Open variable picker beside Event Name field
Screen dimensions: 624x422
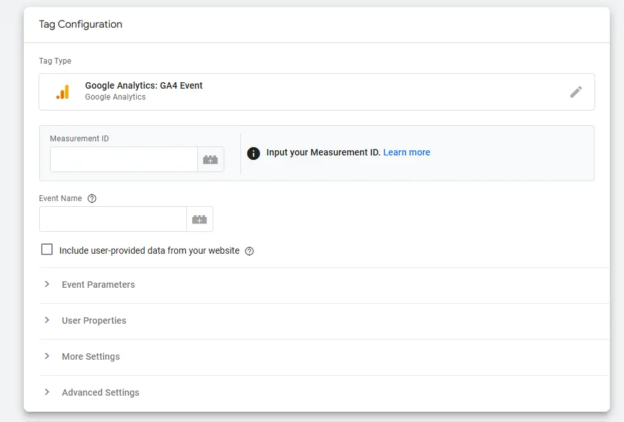(199, 219)
